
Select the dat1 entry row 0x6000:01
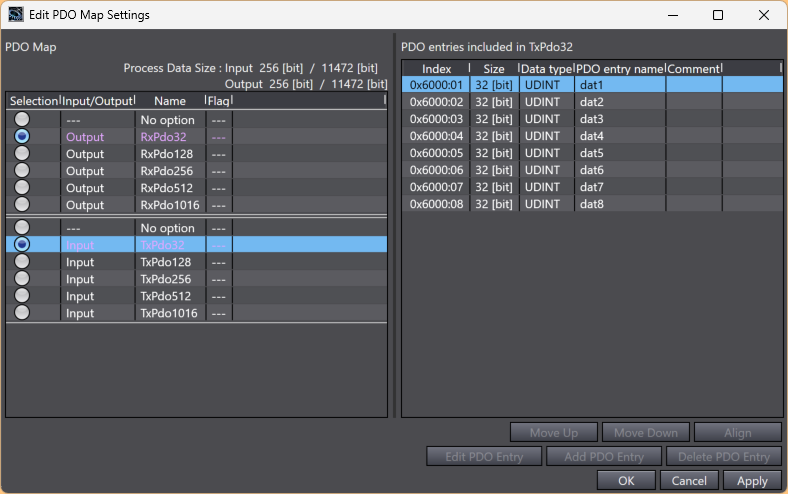(x=592, y=85)
